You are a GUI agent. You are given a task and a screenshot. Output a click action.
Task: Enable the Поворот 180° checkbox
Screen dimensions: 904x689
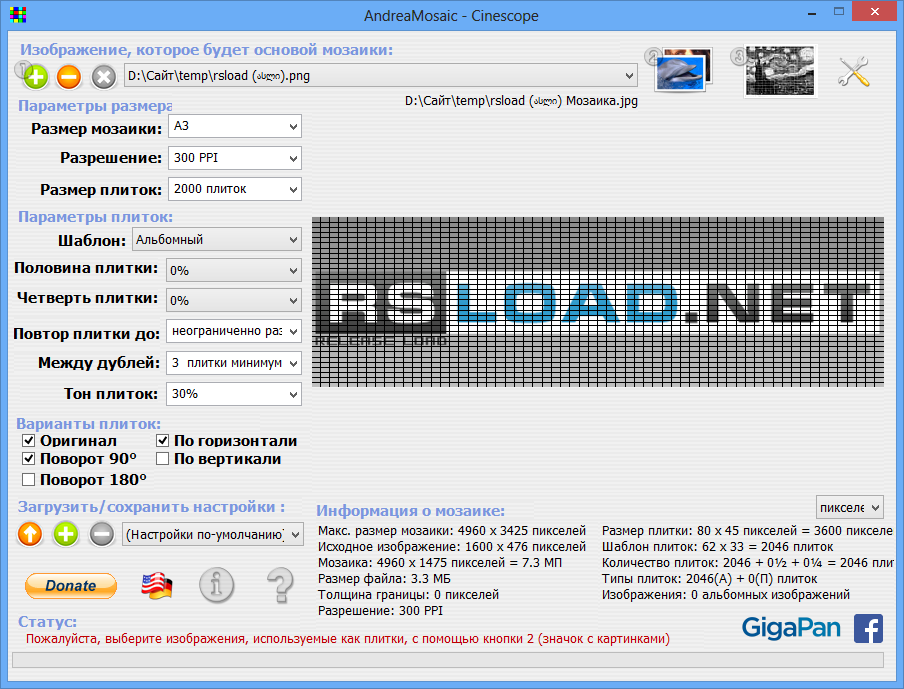(28, 479)
